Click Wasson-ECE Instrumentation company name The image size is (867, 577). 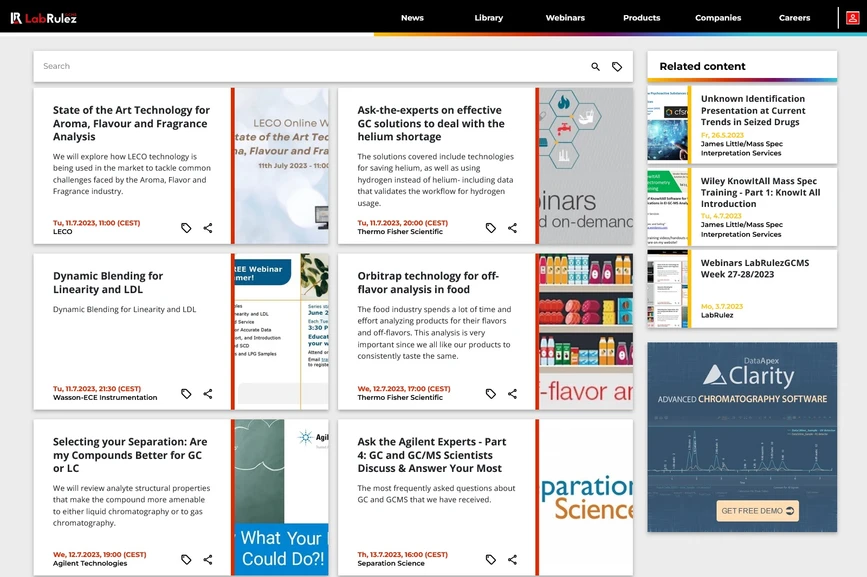pyautogui.click(x=105, y=397)
